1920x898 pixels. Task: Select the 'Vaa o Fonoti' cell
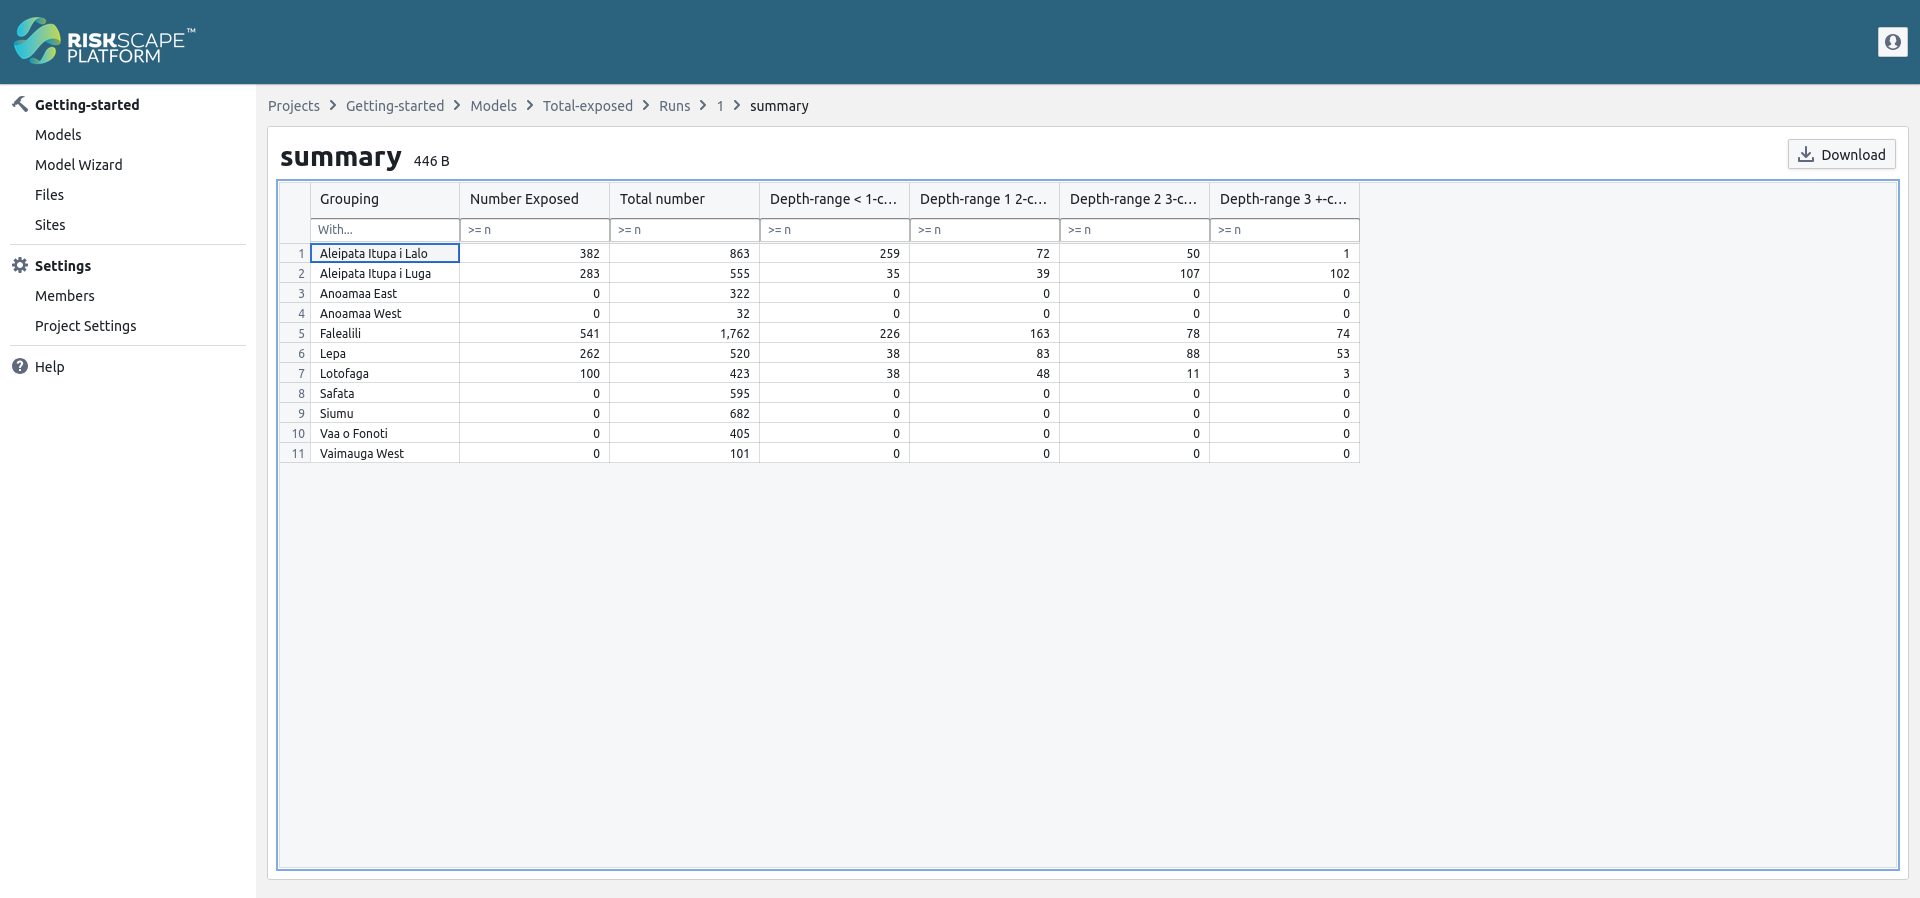click(x=385, y=434)
